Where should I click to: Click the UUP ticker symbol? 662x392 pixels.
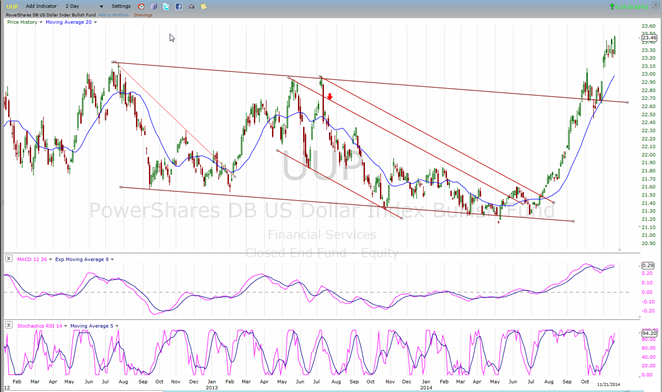tap(12, 6)
